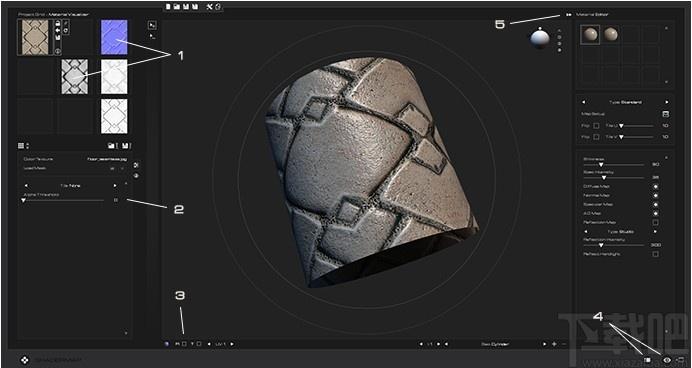This screenshot has height=368, width=692.
Task: Toggle the Specular Map checkbox
Action: (656, 205)
